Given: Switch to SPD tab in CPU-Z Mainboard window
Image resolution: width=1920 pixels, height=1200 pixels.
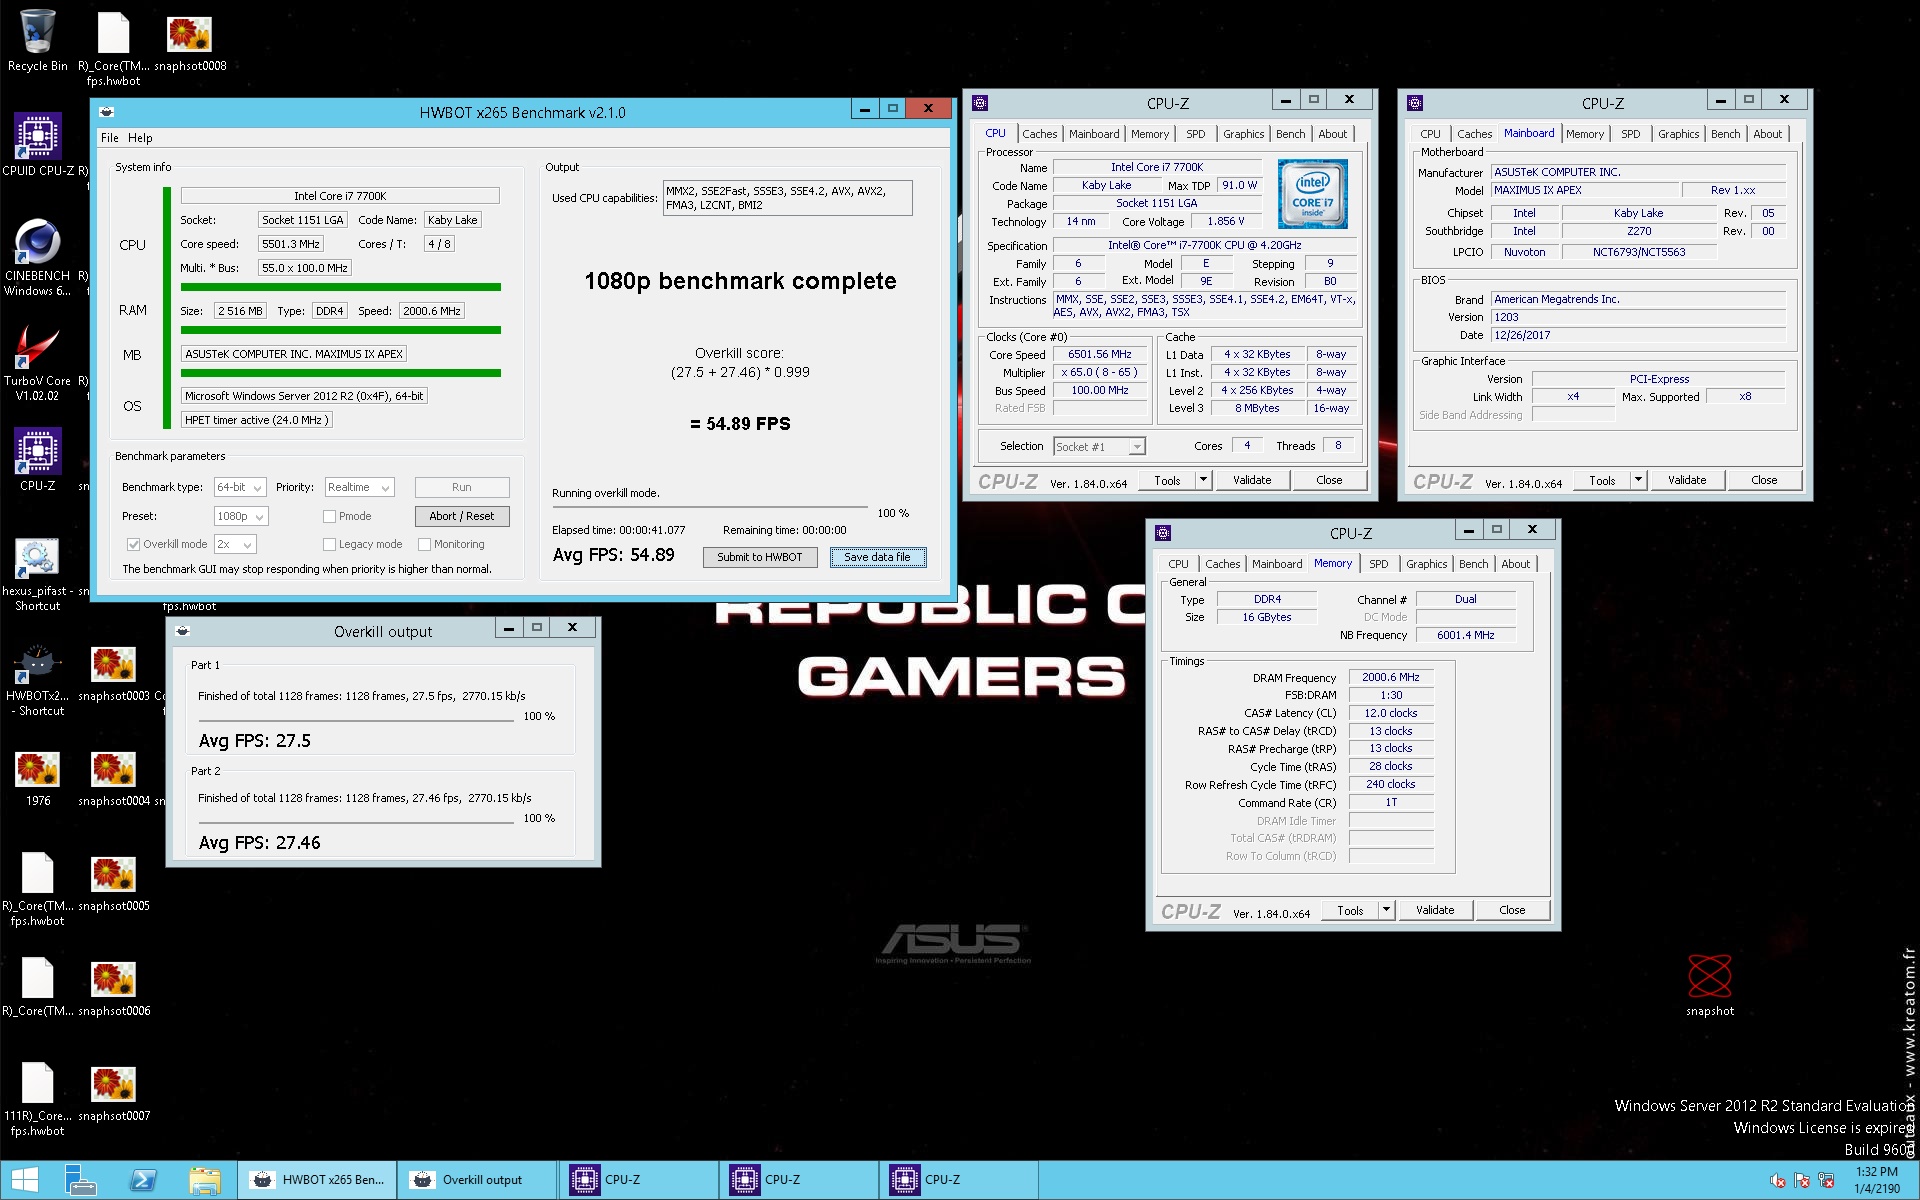Looking at the screenshot, I should 1630,134.
